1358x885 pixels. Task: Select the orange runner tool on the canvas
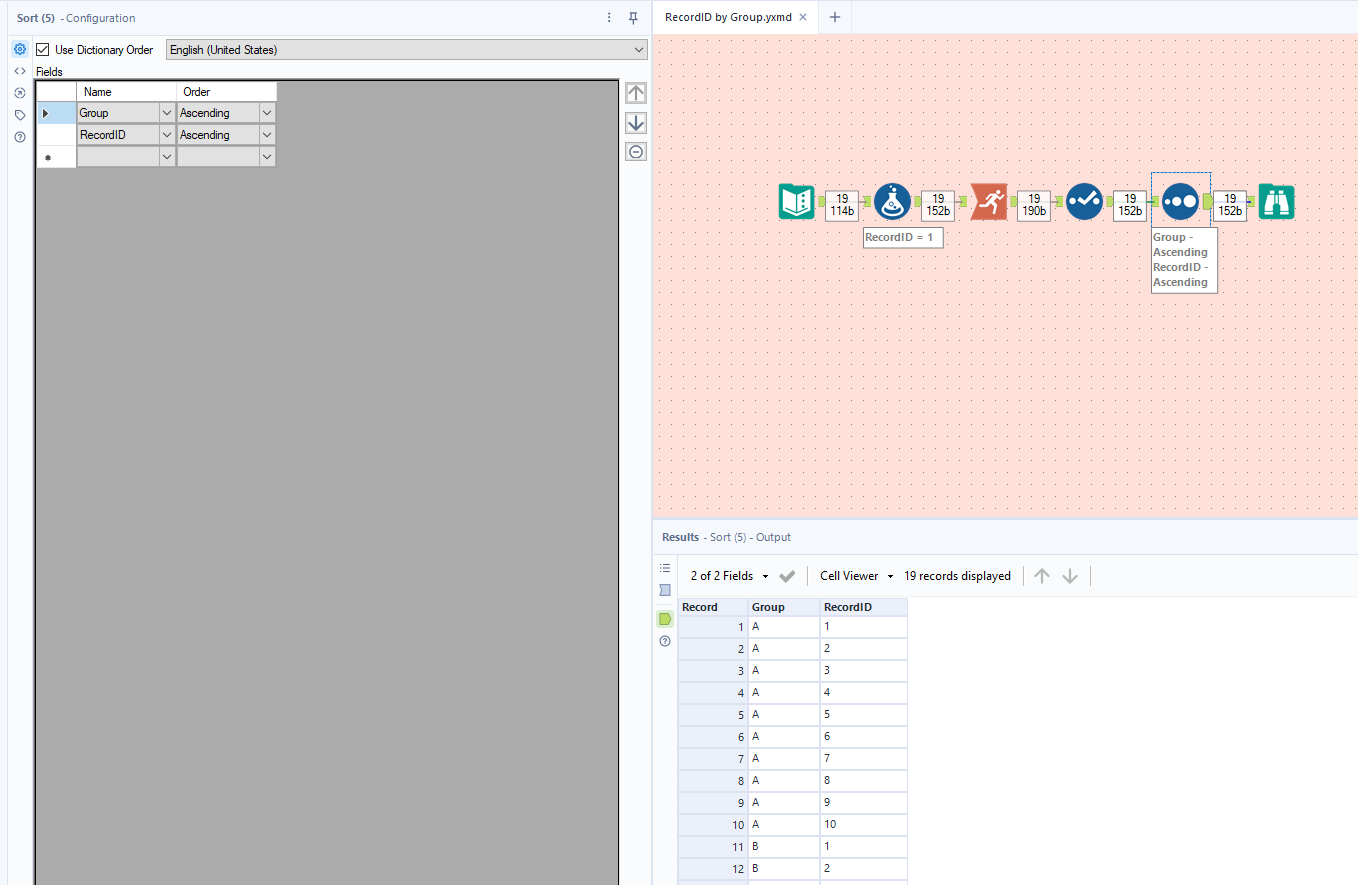(989, 201)
